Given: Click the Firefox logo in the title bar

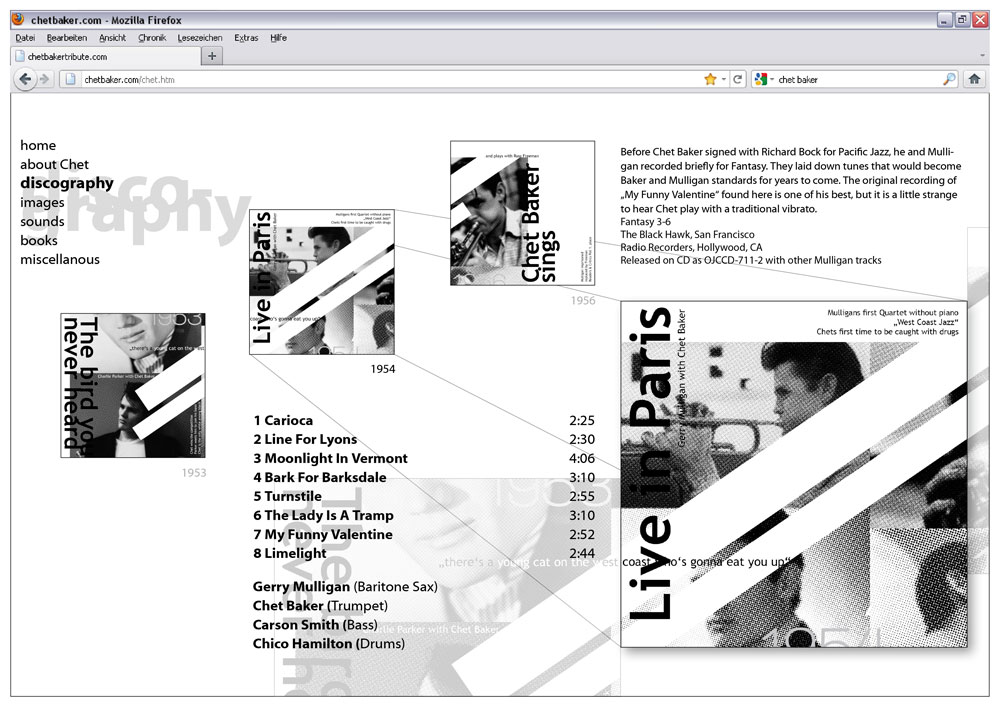Looking at the screenshot, I should pos(18,20).
